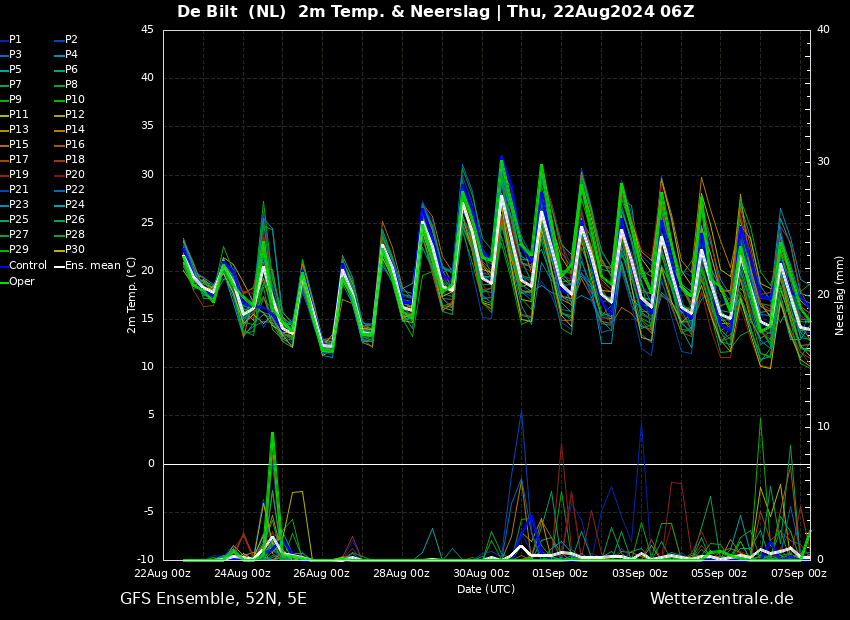The height and width of the screenshot is (620, 850).
Task: Select the P8 legend entry
Action: [x=71, y=85]
